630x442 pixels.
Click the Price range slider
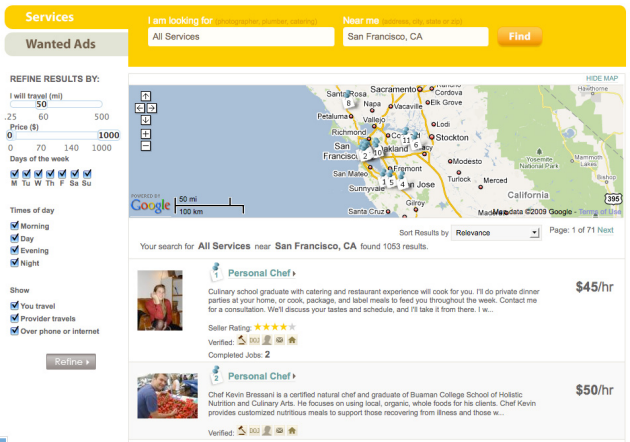[64, 135]
